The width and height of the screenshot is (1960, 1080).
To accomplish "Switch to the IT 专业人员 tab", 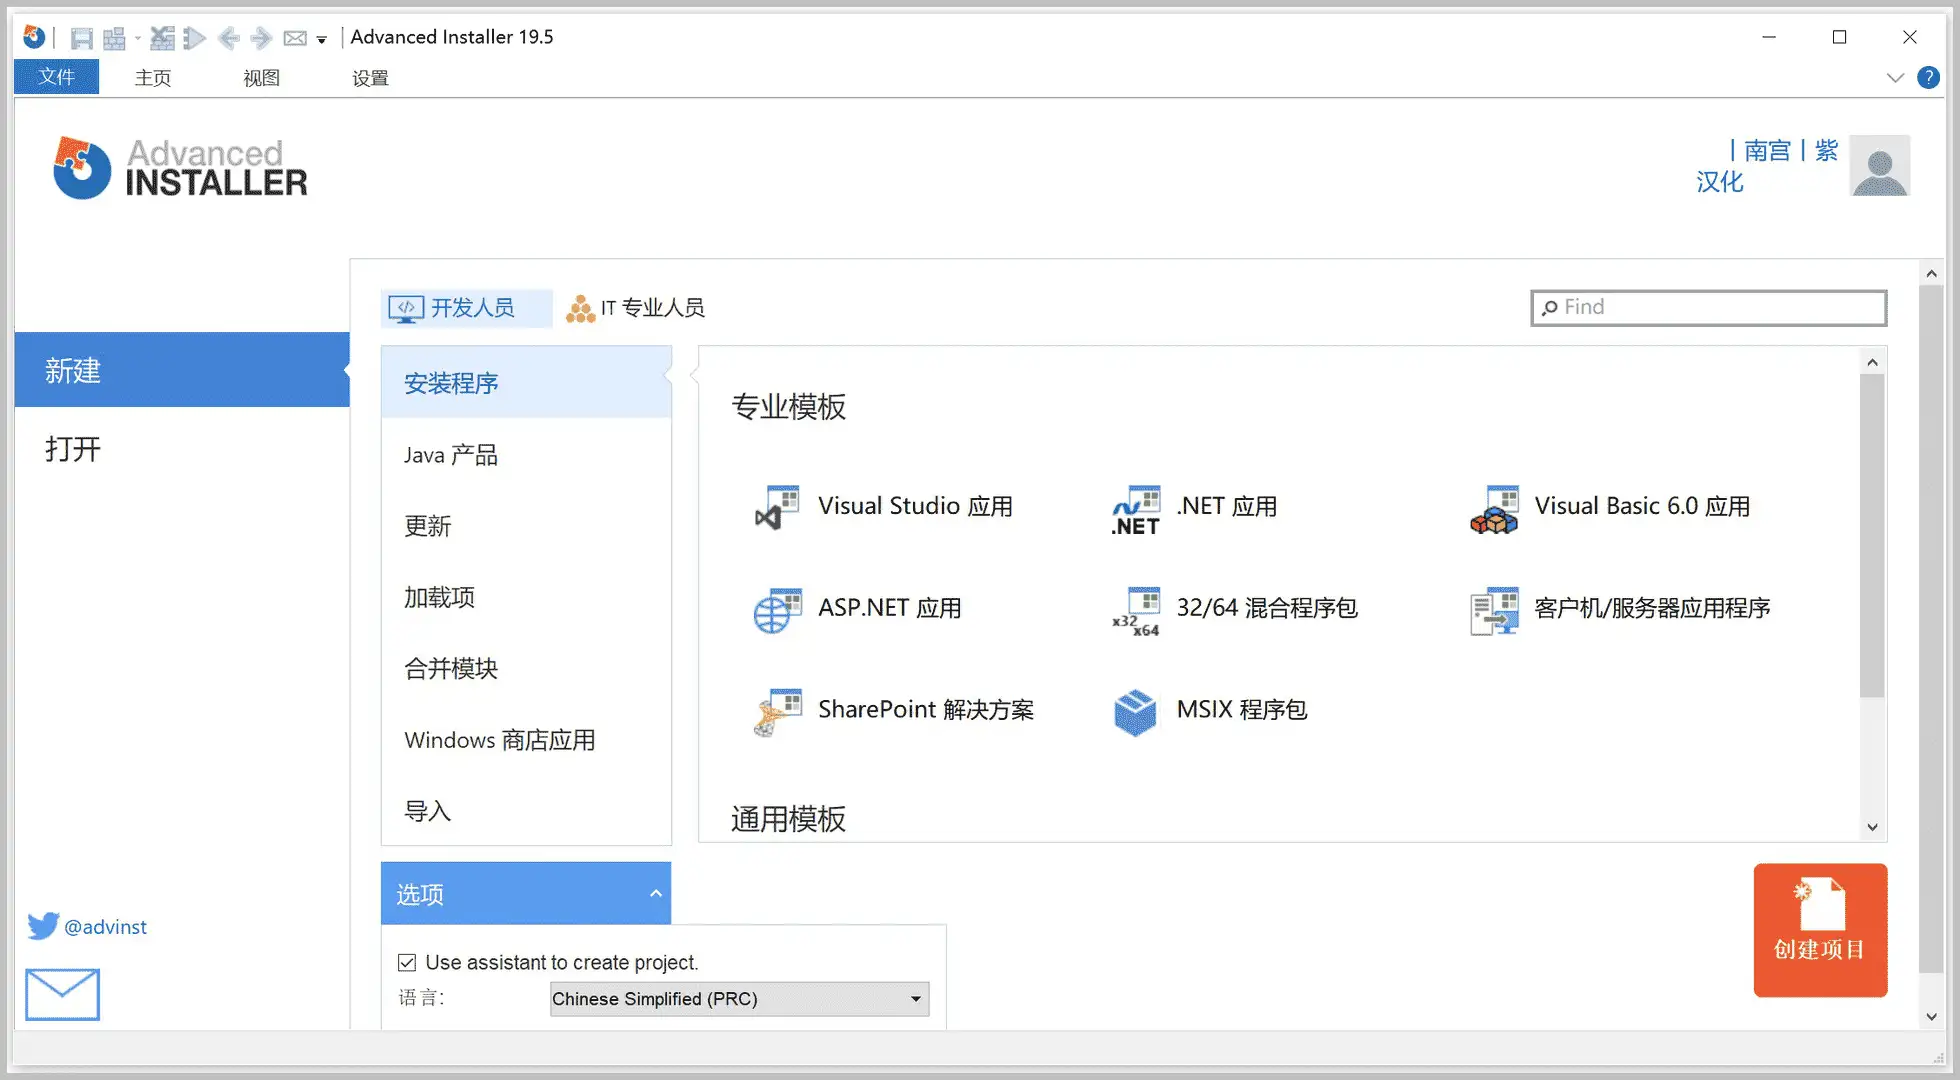I will point(636,308).
